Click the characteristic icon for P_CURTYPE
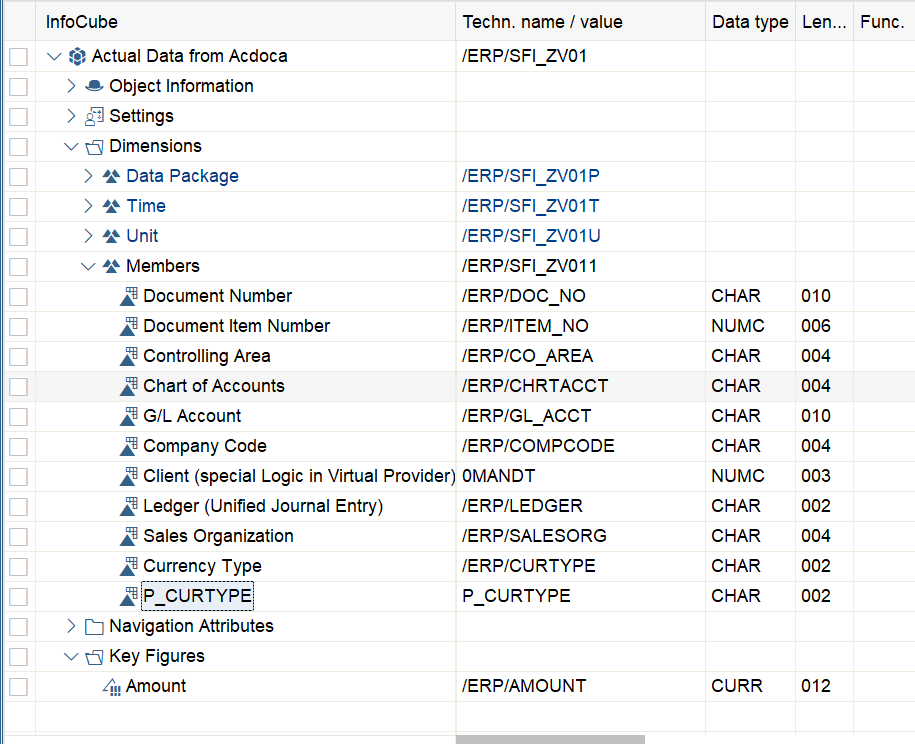Screen dimensions: 915x744 tap(128, 596)
